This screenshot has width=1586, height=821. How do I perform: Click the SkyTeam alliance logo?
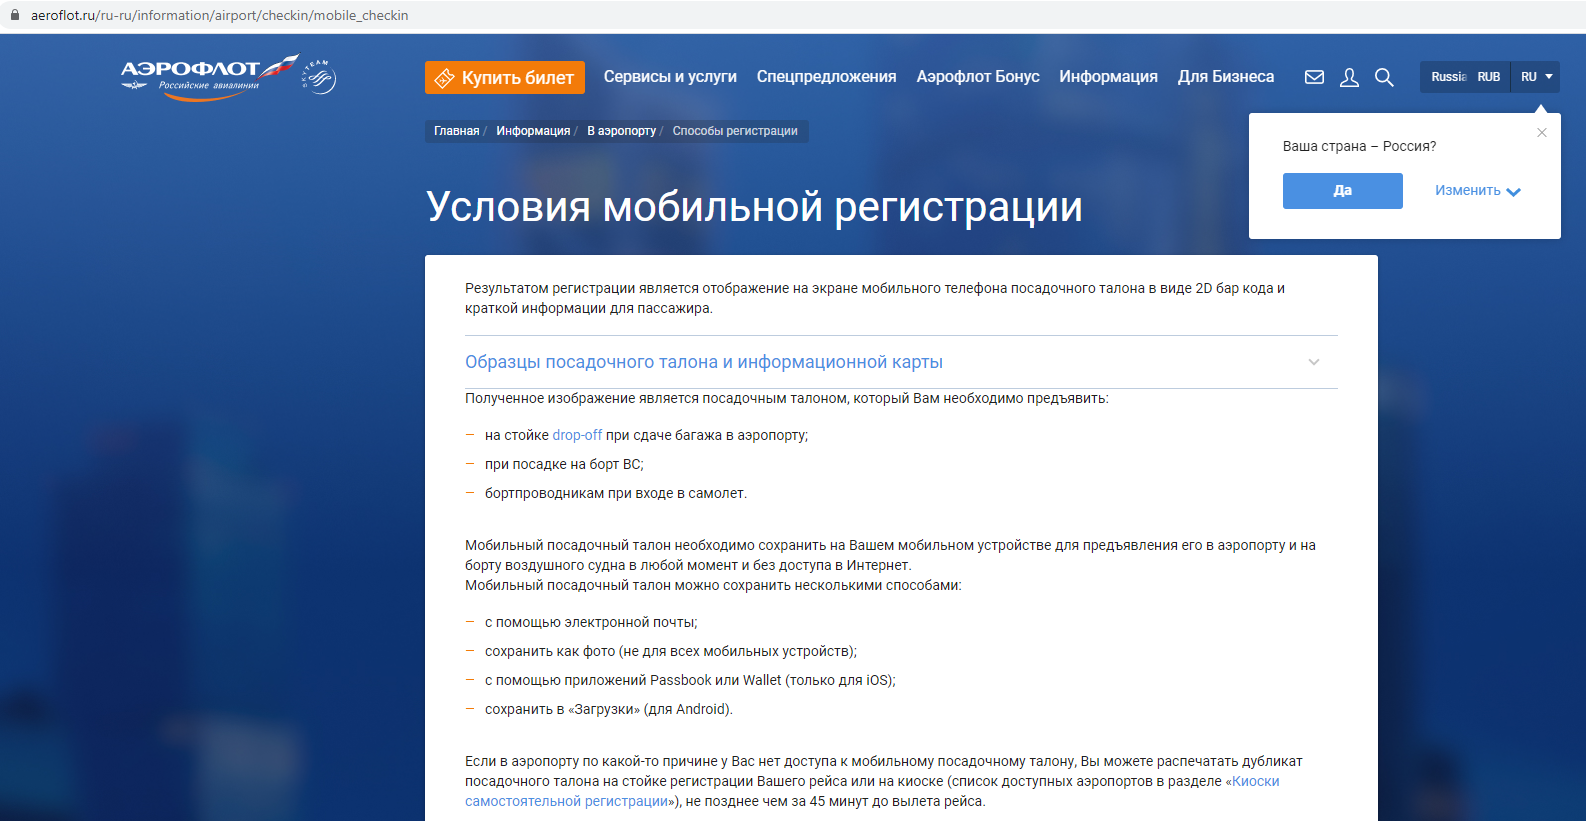pos(319,77)
